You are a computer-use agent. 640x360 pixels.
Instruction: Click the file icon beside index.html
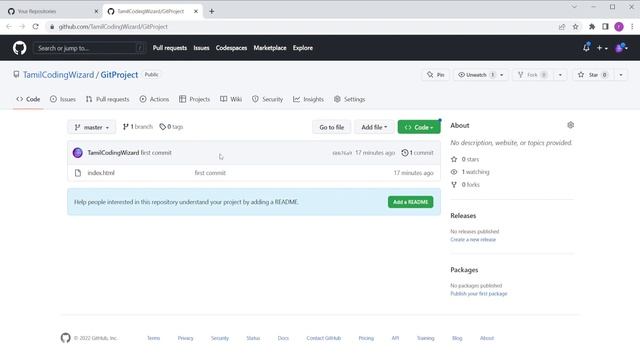point(78,173)
